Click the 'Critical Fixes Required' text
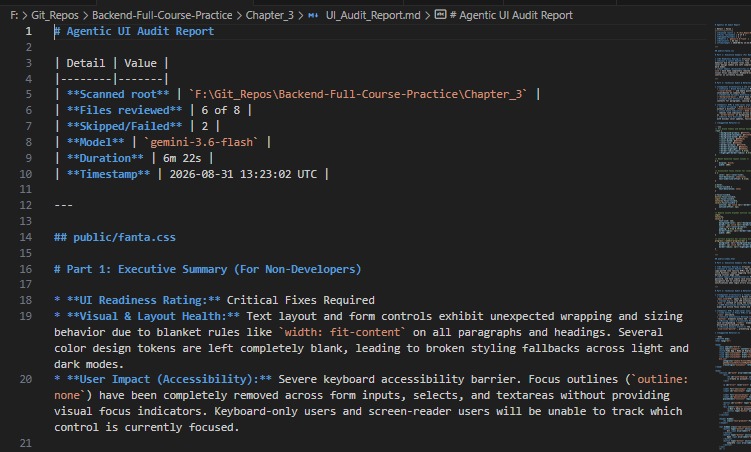This screenshot has height=452, width=751. [301, 300]
